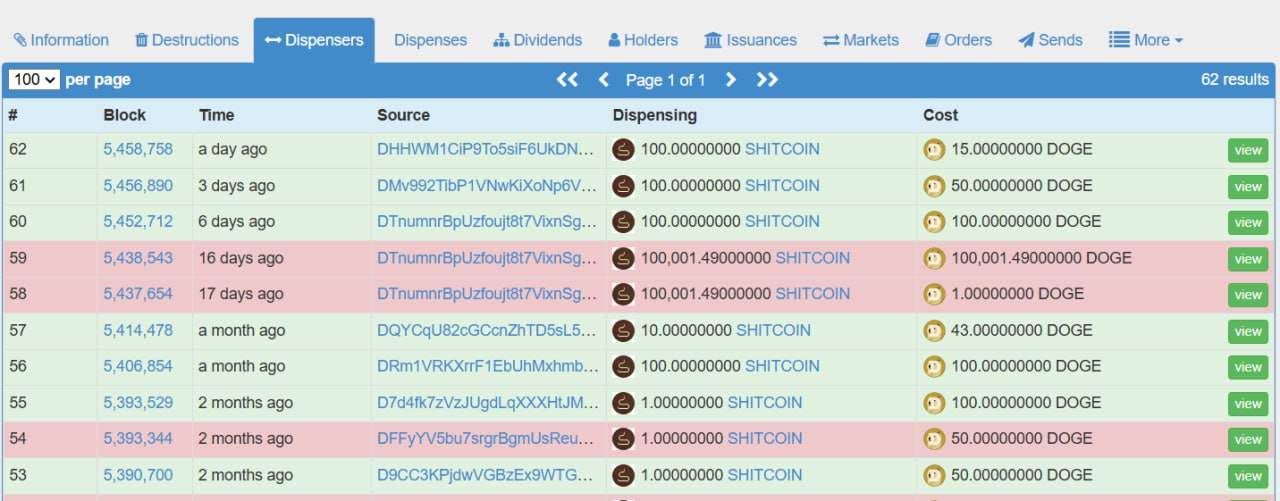This screenshot has width=1280, height=501.
Task: View dispenser number 57
Action: click(x=1248, y=331)
